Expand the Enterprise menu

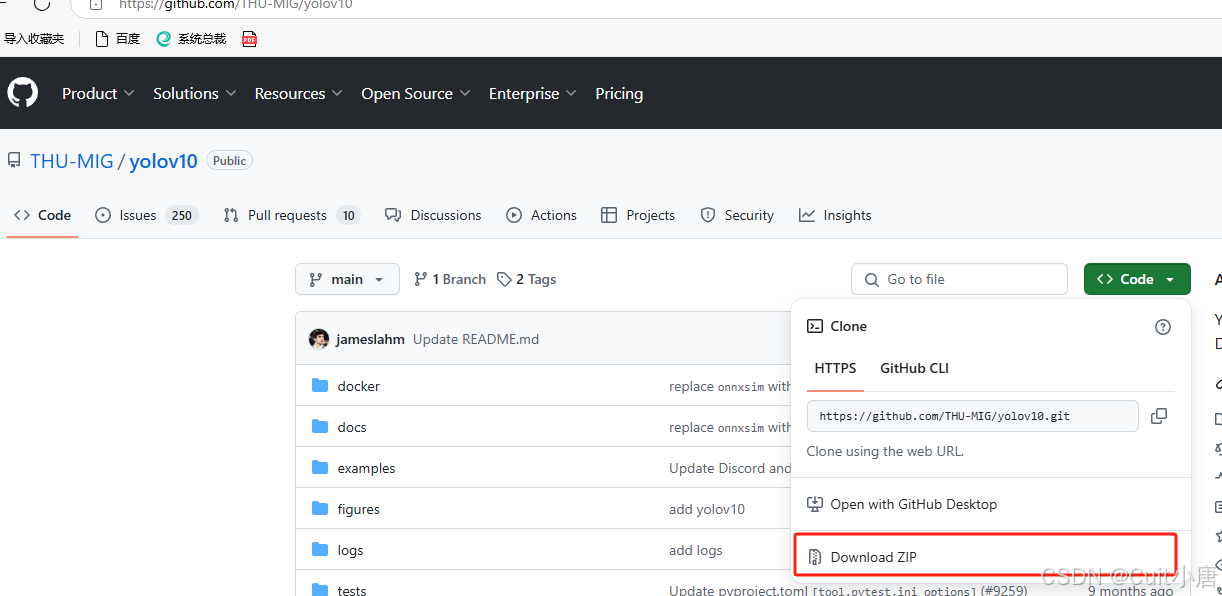coord(533,93)
